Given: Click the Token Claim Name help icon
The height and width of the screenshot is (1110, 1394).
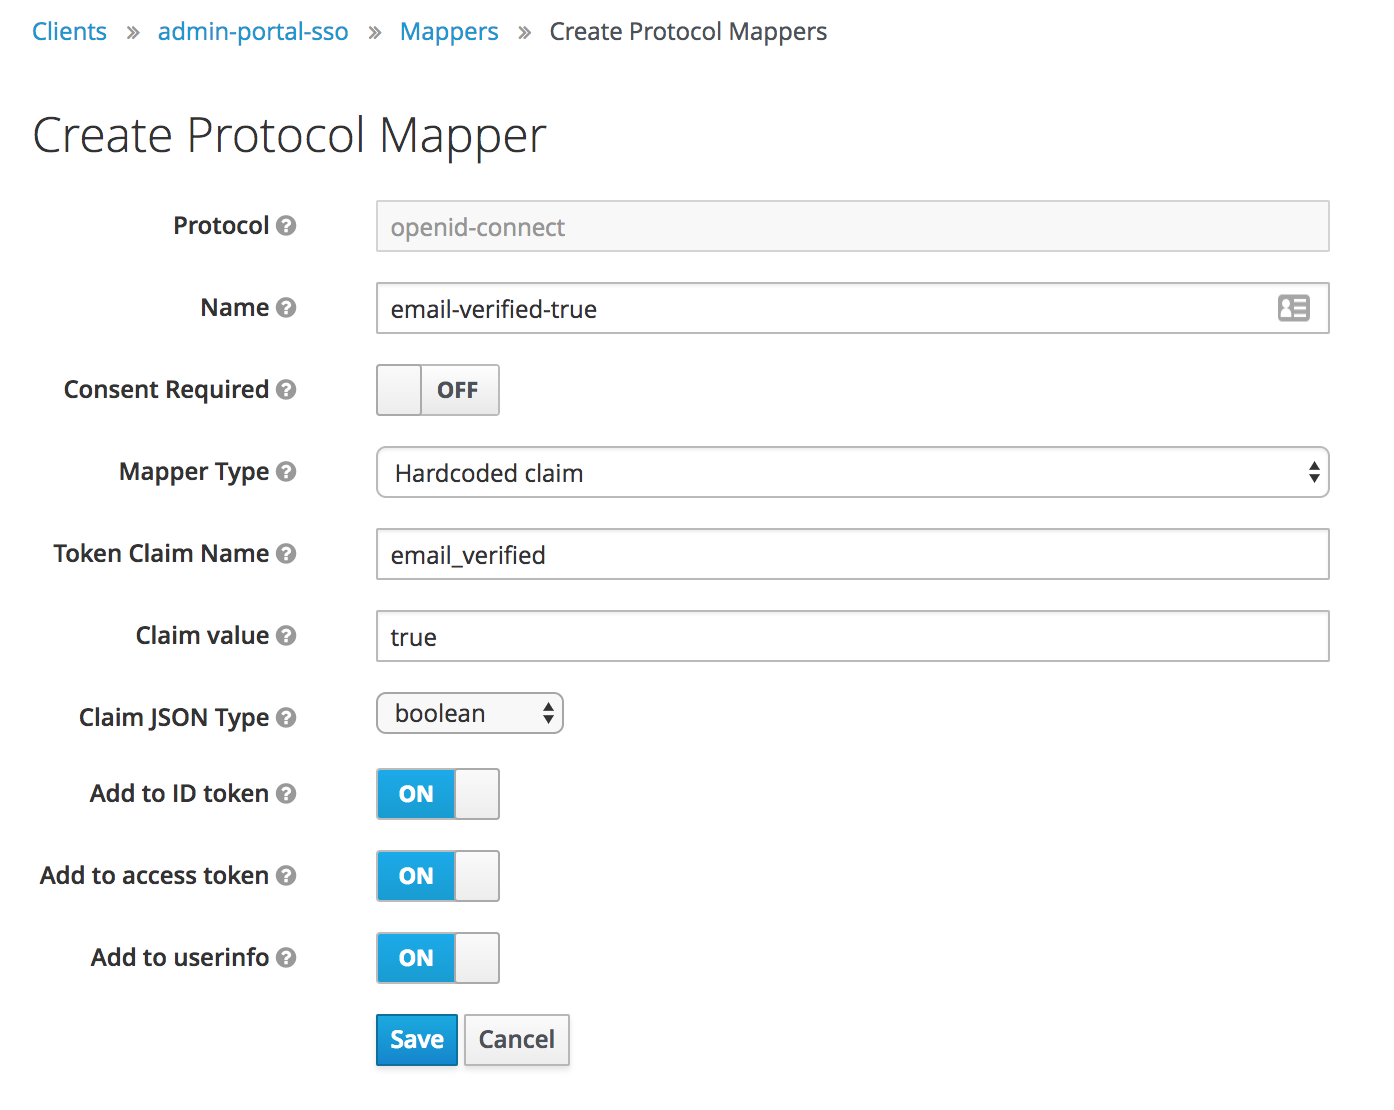Looking at the screenshot, I should tap(286, 554).
